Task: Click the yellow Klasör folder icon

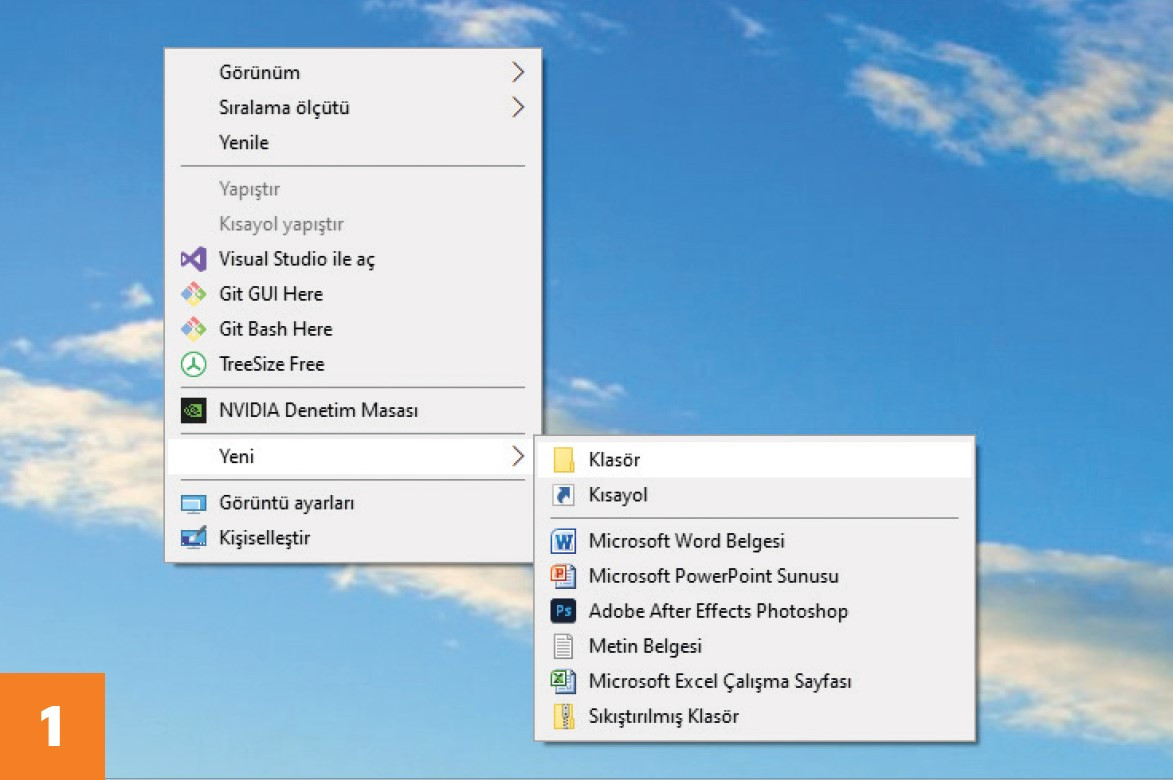Action: pyautogui.click(x=563, y=460)
